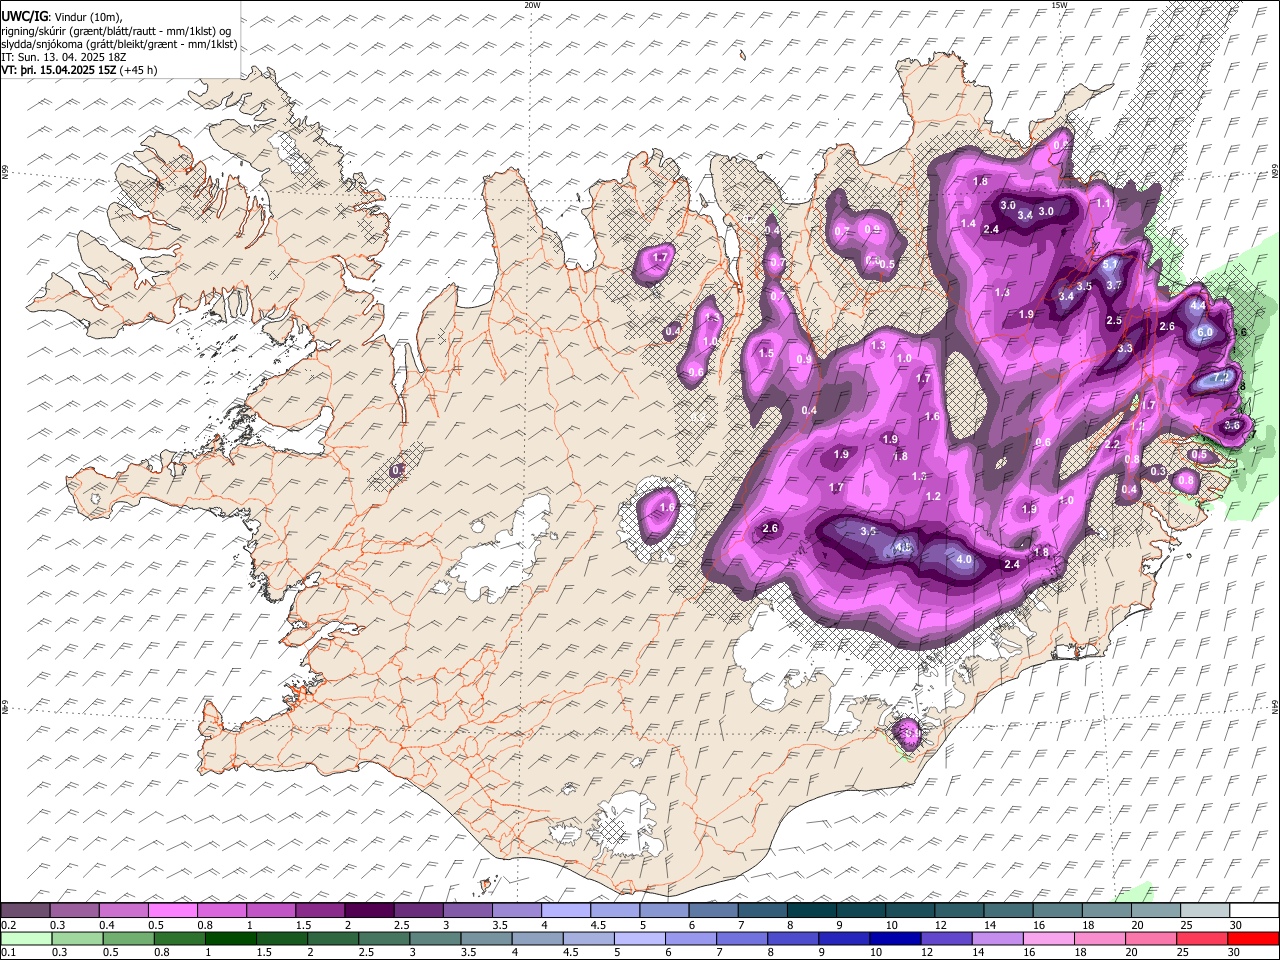This screenshot has height=960, width=1280.
Task: Click the '7.2' precipitation value on east coast
Action: click(1220, 379)
